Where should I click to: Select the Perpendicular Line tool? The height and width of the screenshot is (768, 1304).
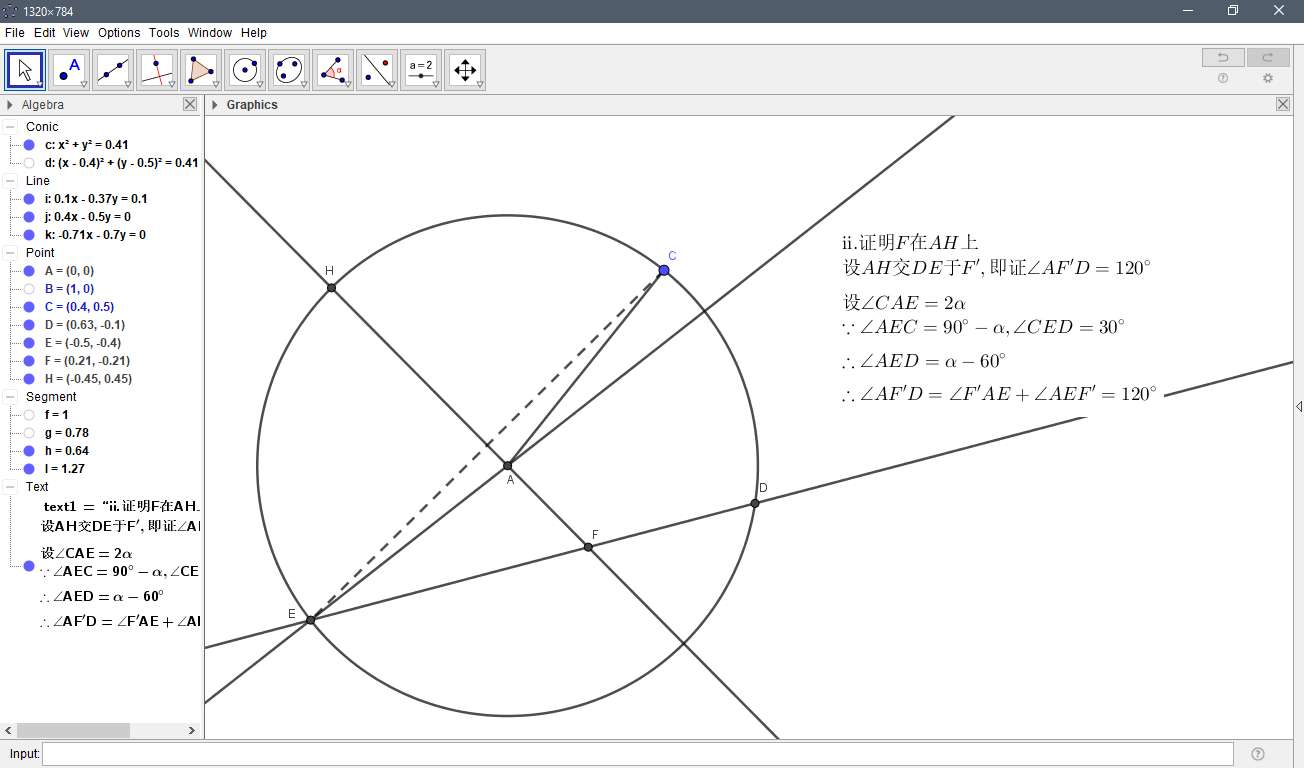[x=156, y=69]
